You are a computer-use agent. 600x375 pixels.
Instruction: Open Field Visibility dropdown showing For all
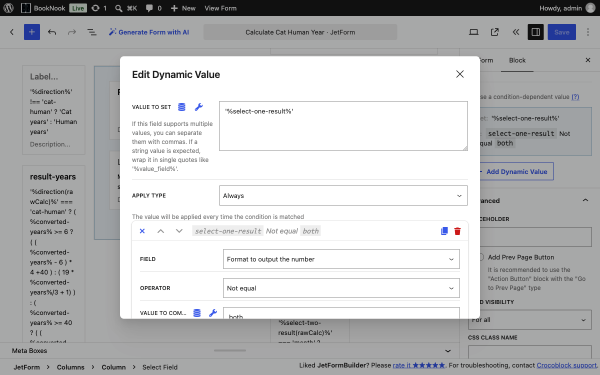point(530,320)
